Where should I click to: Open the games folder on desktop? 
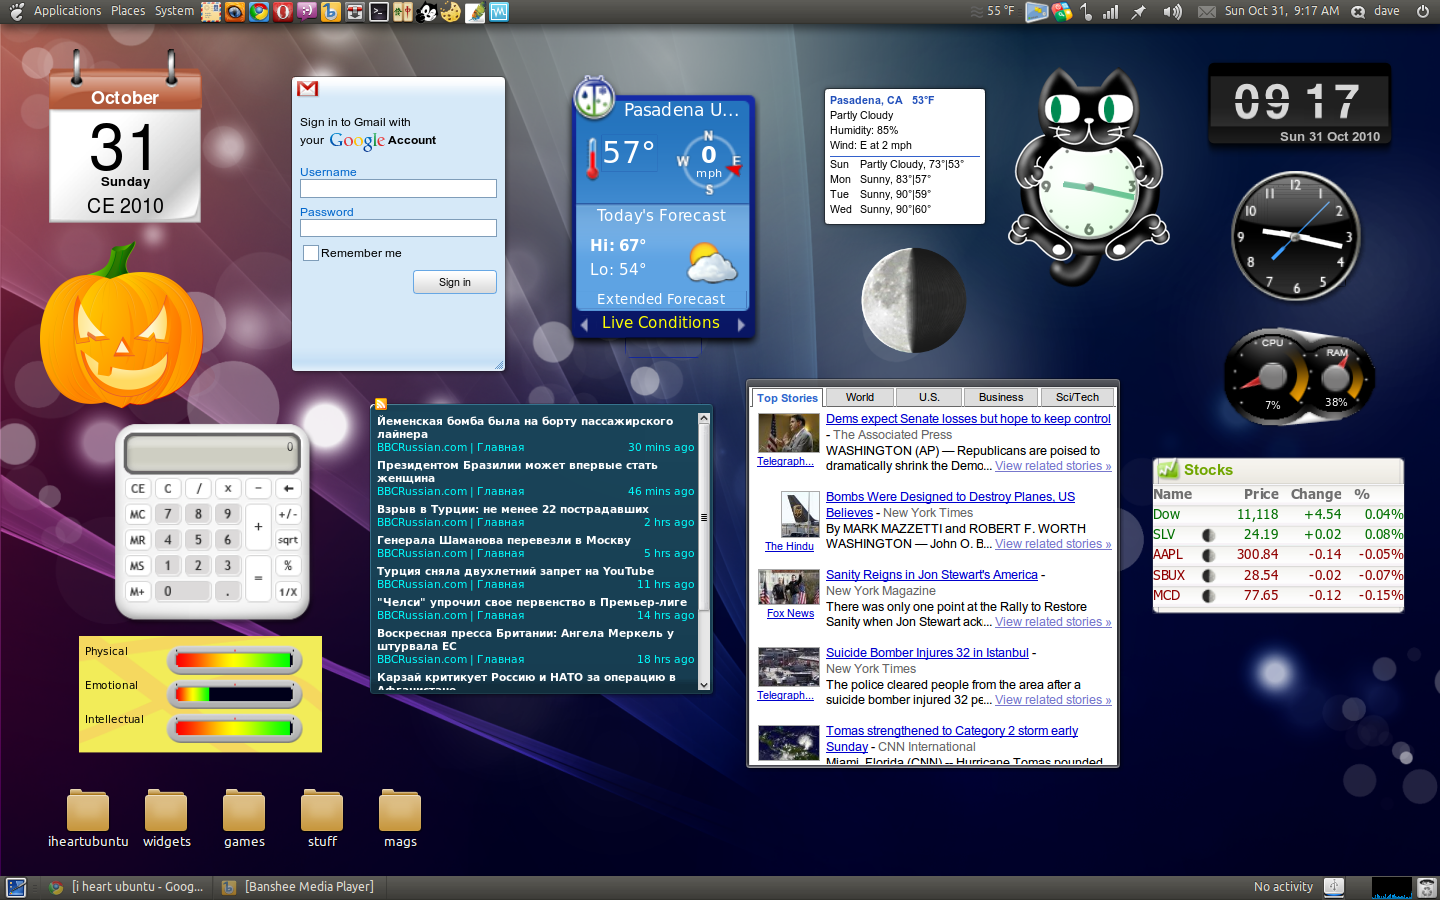[244, 818]
